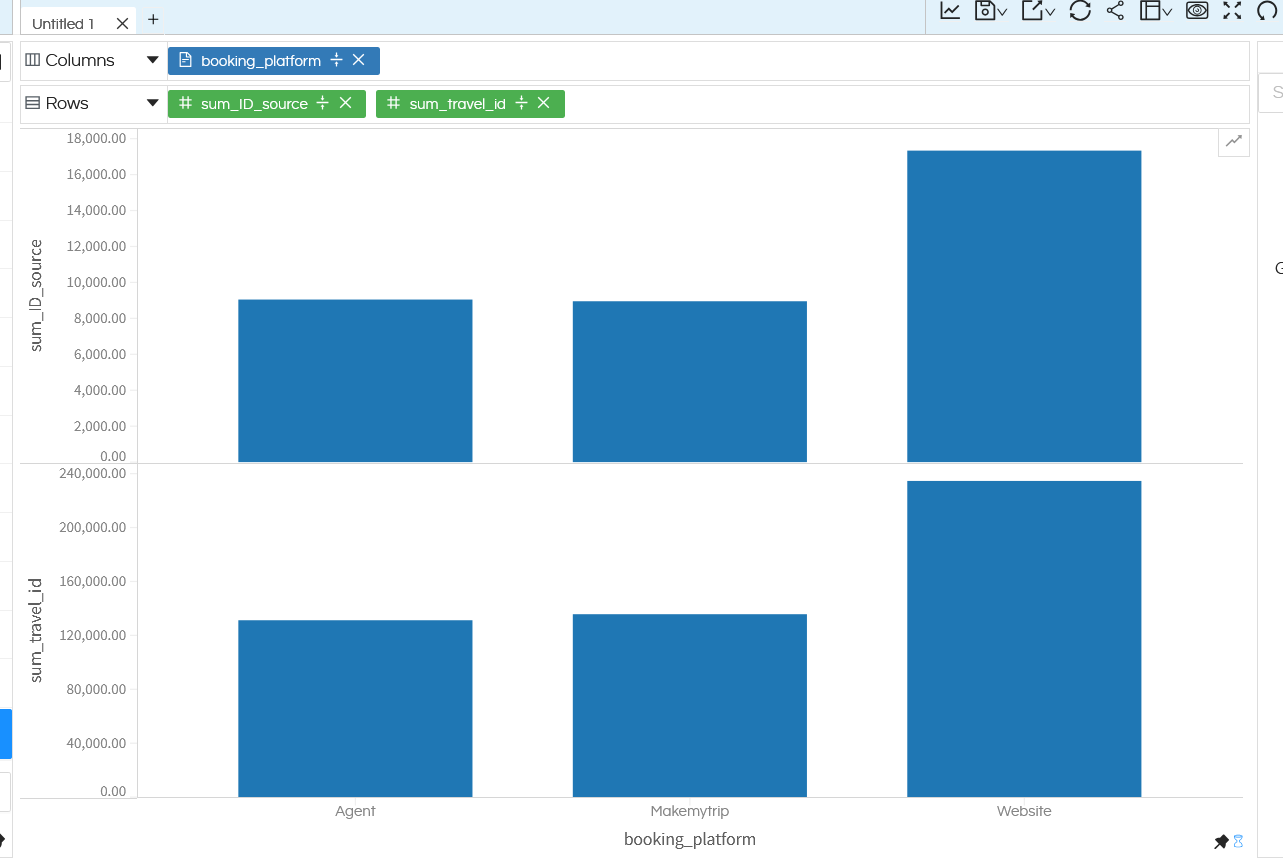Remove sum_travel_id pill from Rows
1283x860 pixels.
click(x=544, y=103)
